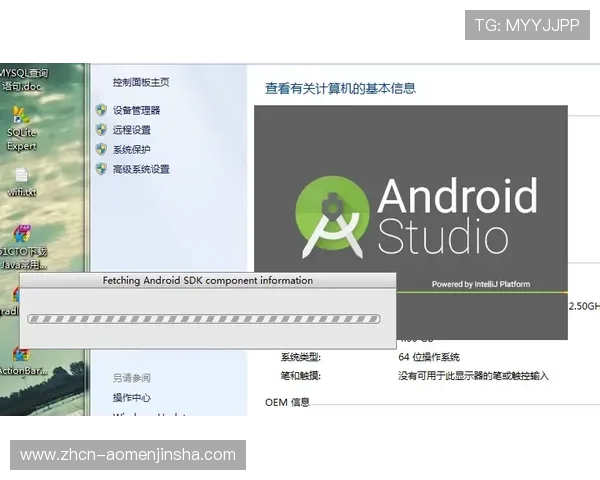This screenshot has width=600, height=480.
Task: Click the OEM 信息 section heading
Action: 287,403
